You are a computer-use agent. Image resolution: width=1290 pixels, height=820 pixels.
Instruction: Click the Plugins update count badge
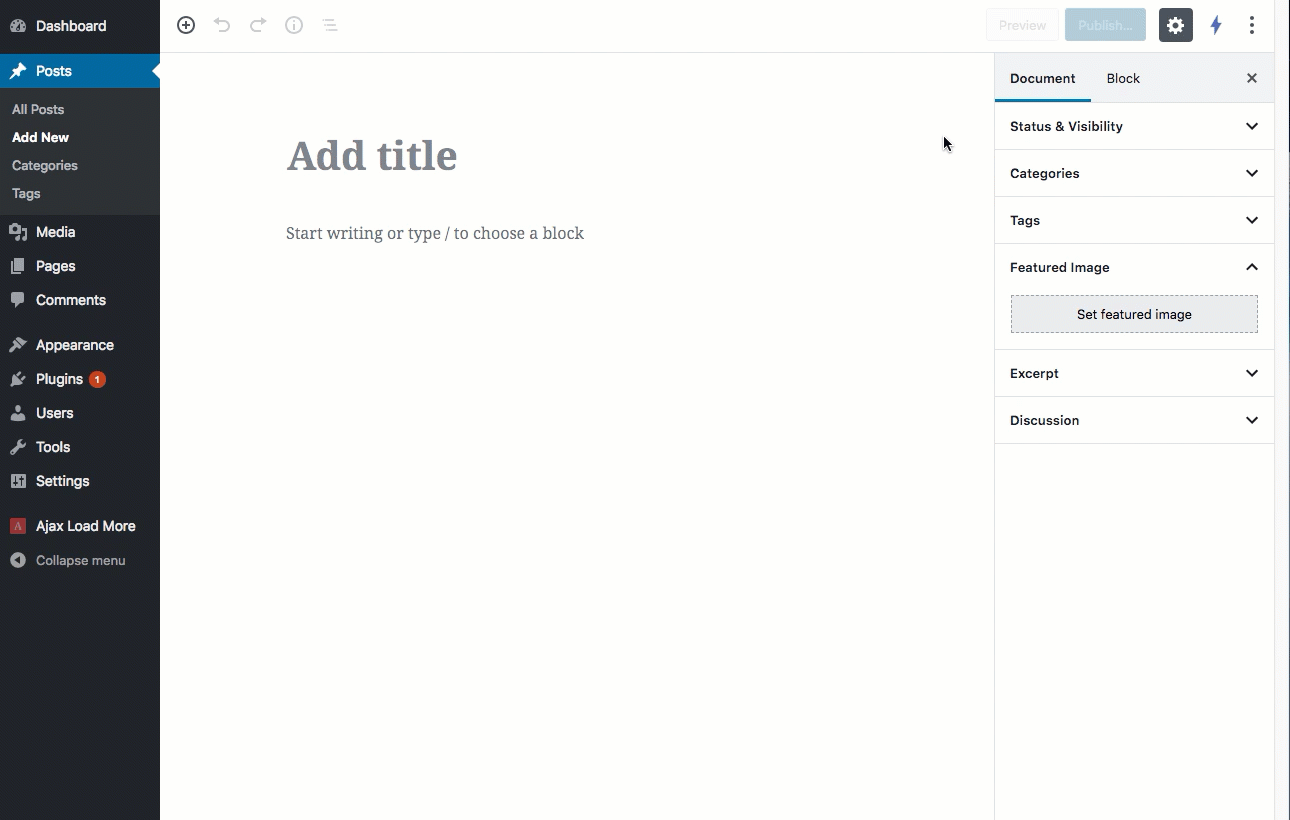coord(97,379)
